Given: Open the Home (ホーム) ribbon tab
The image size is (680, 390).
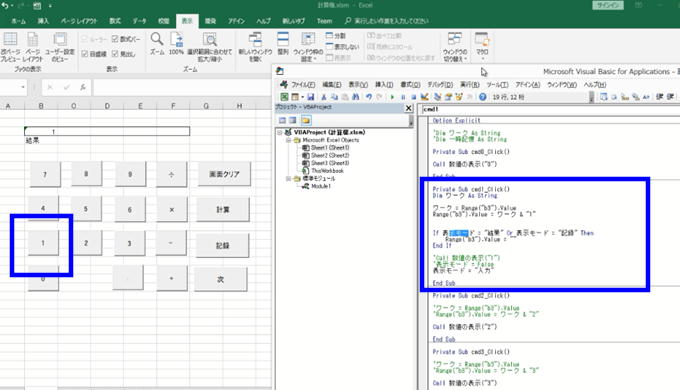Looking at the screenshot, I should pos(18,21).
